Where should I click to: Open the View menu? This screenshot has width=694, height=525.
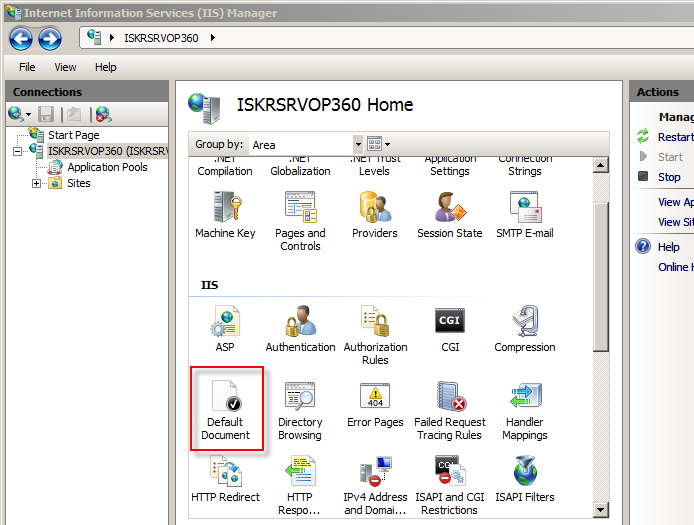pyautogui.click(x=65, y=67)
